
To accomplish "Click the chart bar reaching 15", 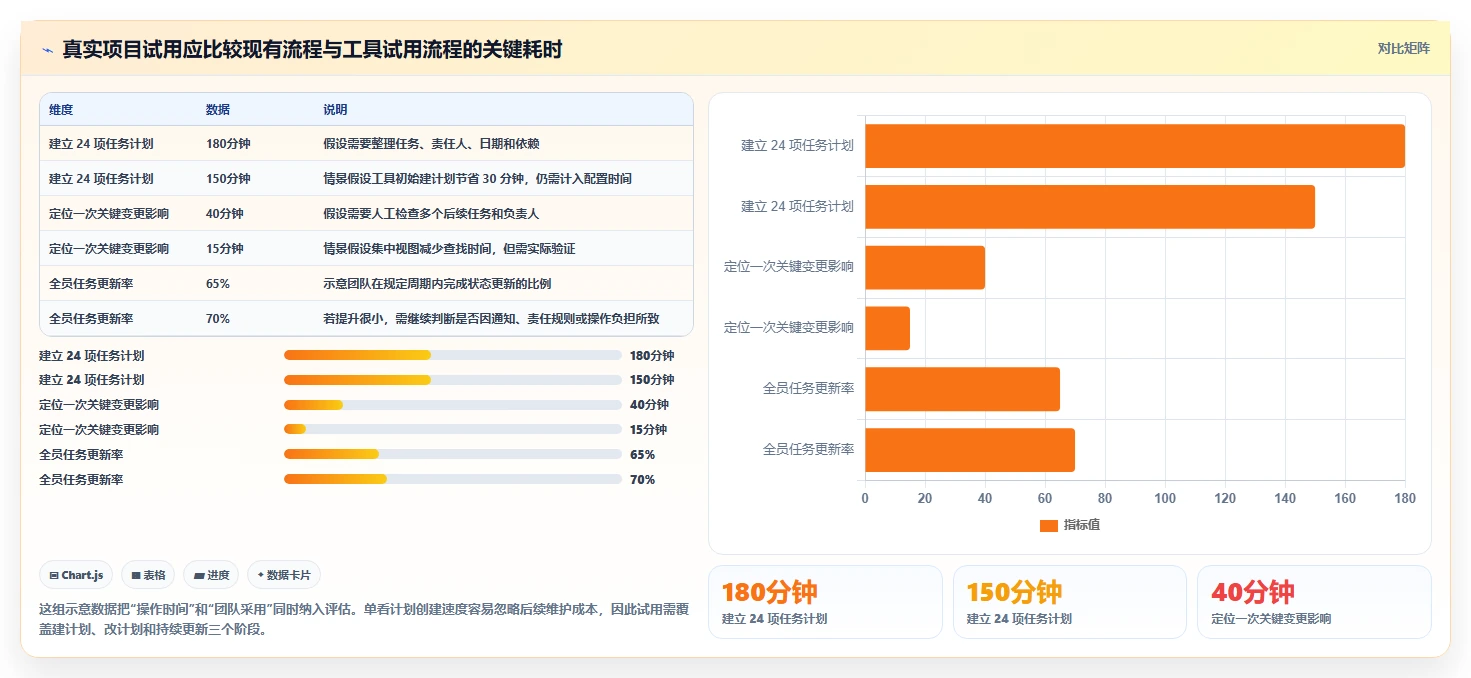I will pos(887,328).
